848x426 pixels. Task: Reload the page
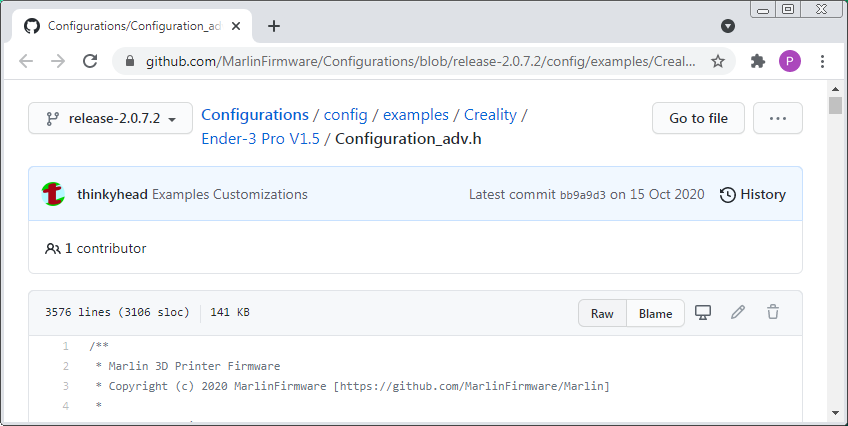click(90, 61)
